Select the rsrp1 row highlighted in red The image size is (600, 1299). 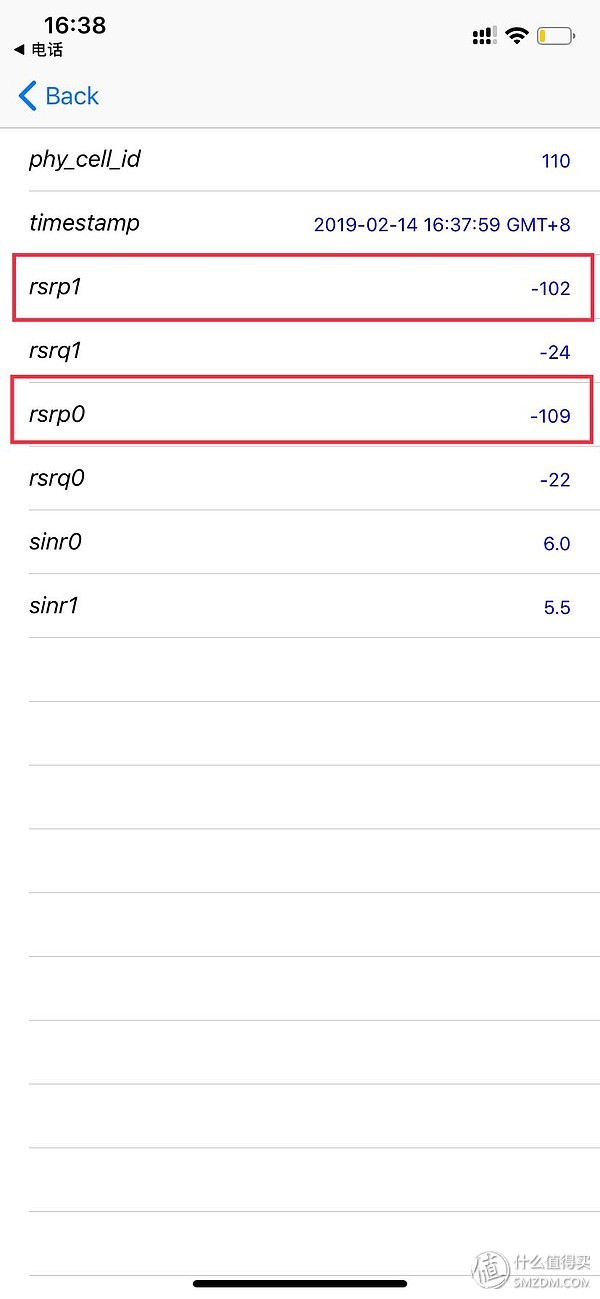pyautogui.click(x=300, y=288)
